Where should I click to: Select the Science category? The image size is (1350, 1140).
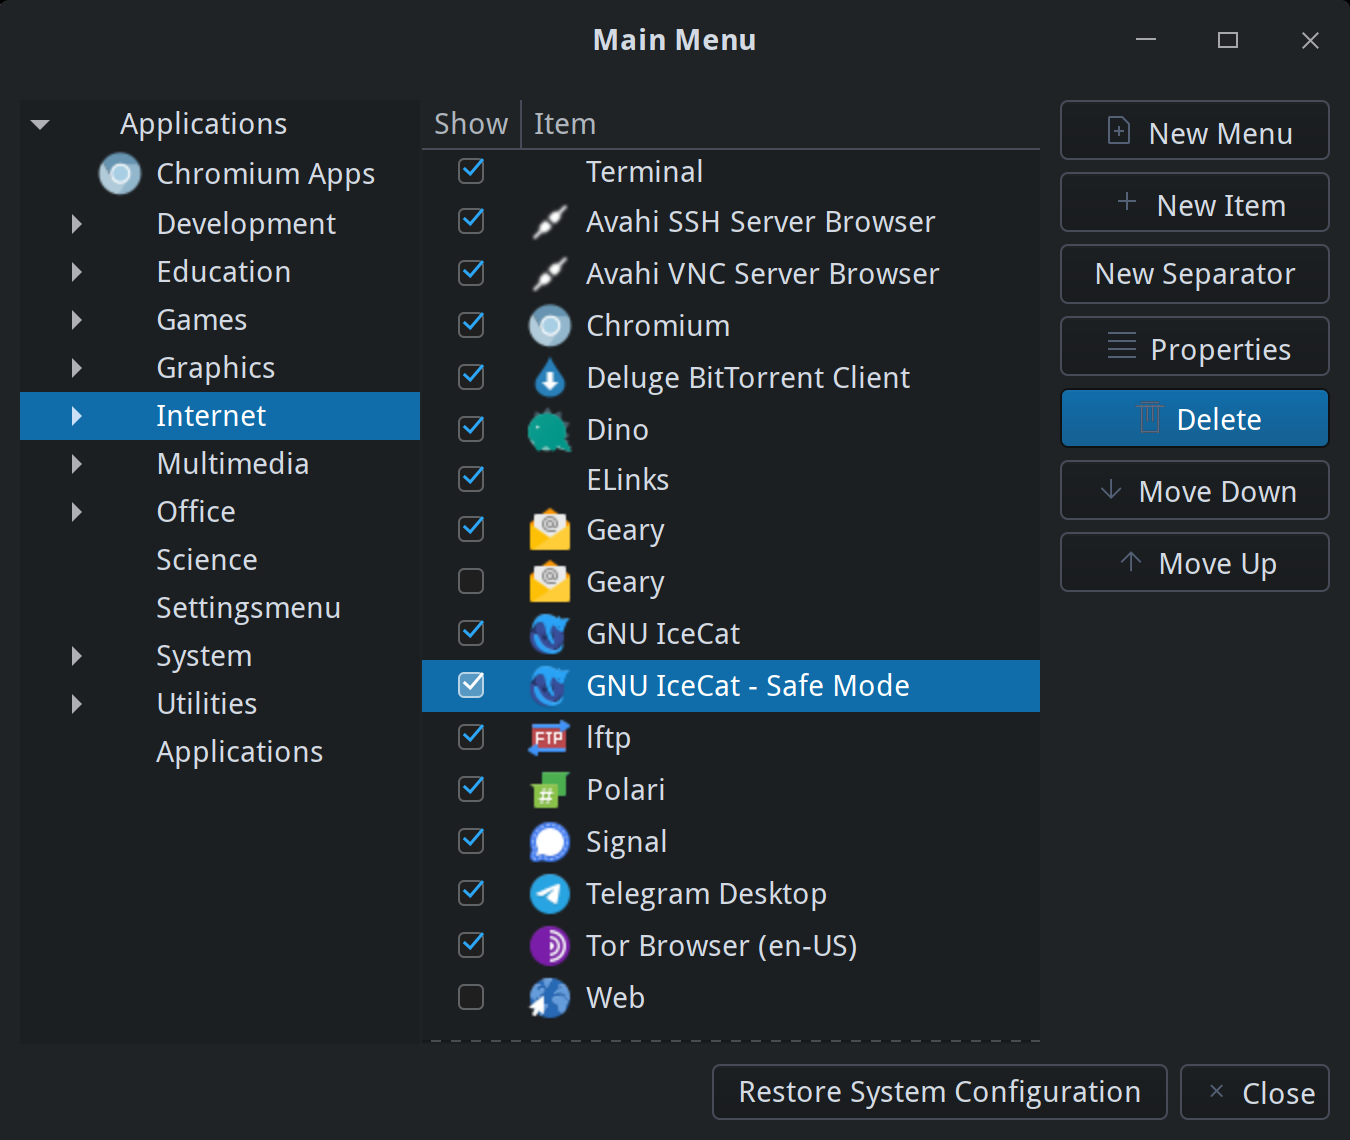207,560
